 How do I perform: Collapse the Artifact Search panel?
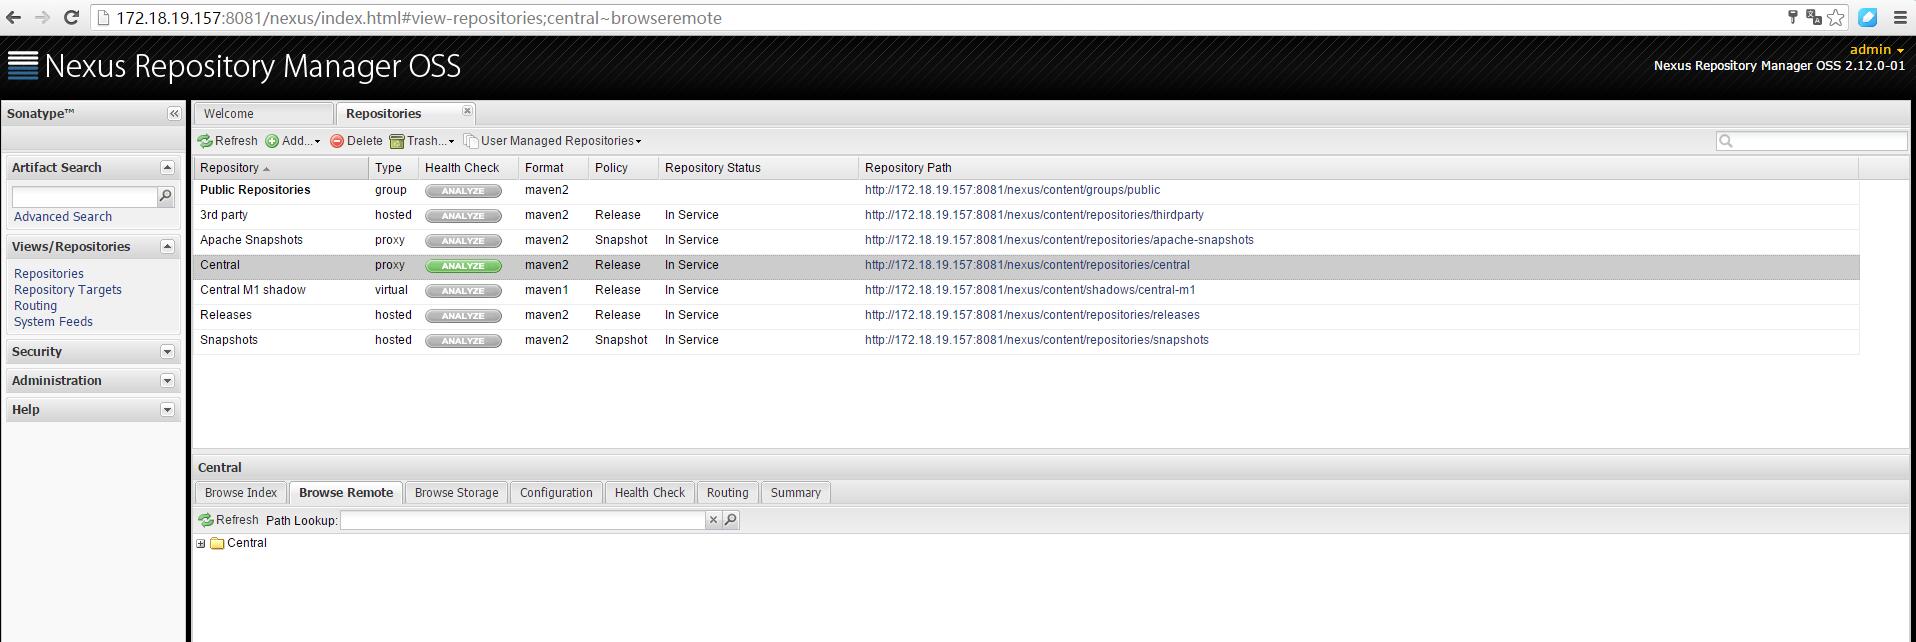pos(167,168)
